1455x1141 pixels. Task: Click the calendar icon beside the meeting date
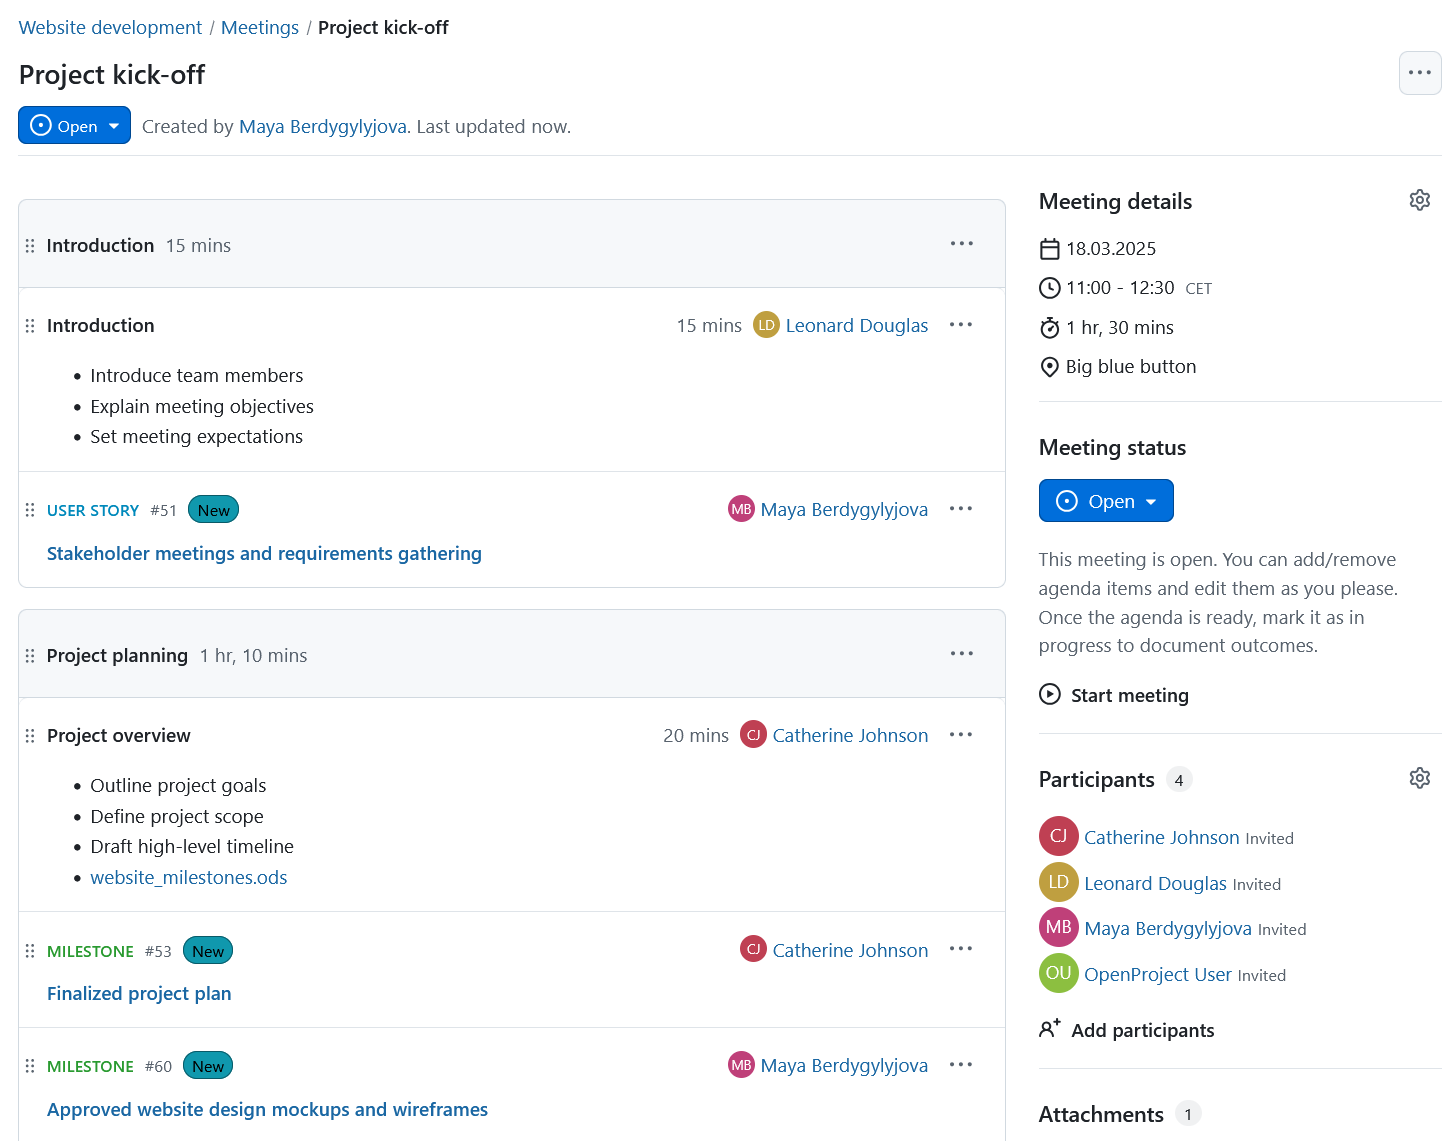[x=1049, y=248]
